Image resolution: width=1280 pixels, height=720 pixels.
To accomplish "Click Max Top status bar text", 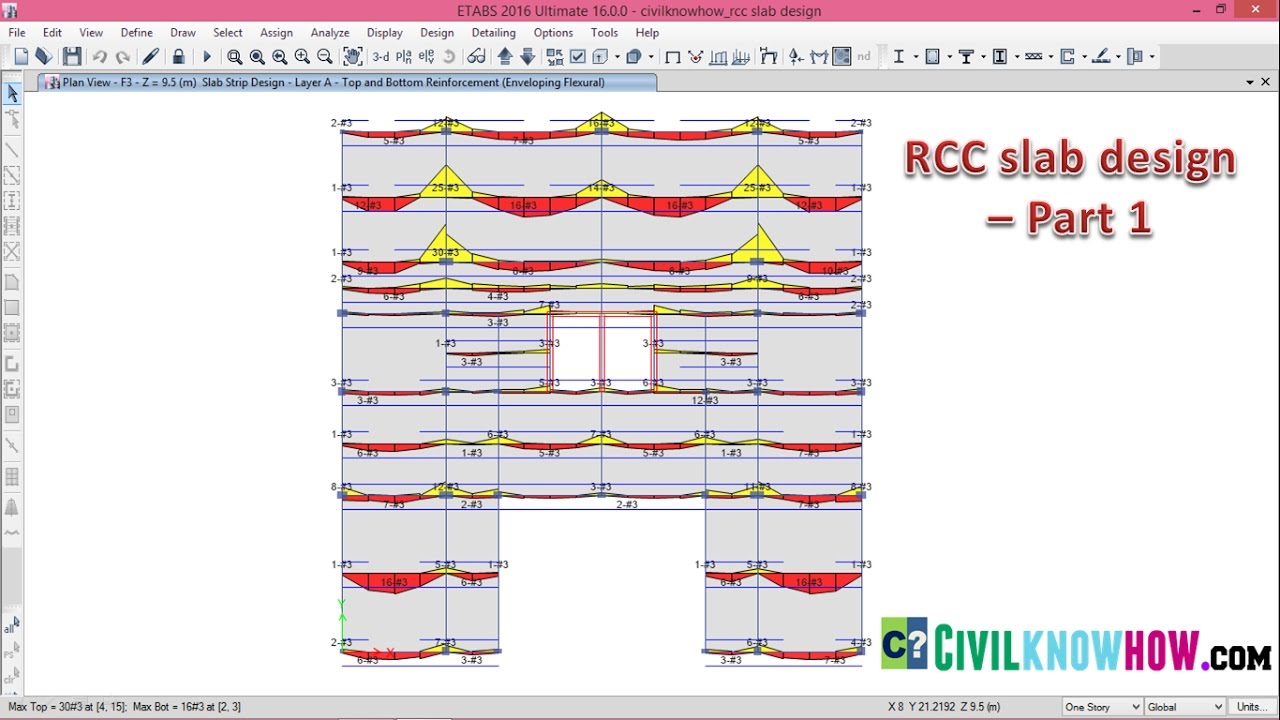I will point(66,707).
